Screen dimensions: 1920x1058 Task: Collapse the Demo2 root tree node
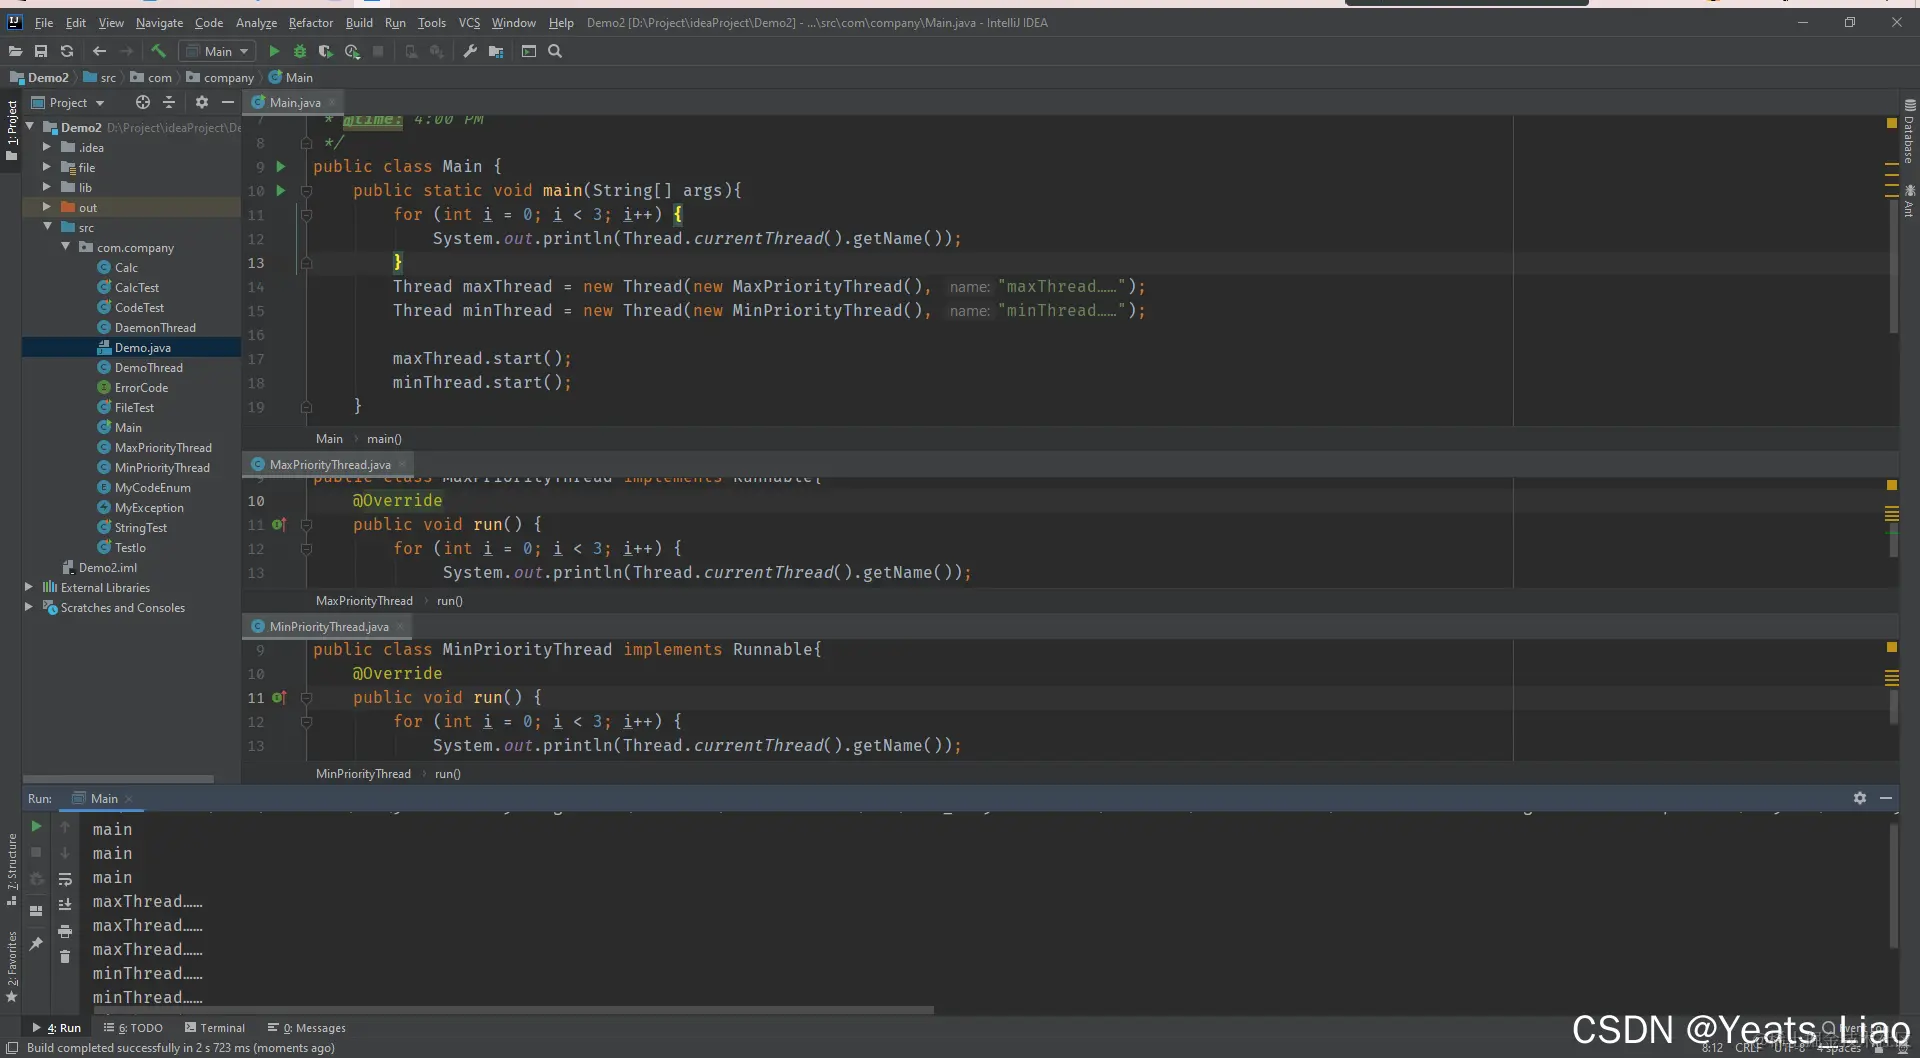[30, 127]
